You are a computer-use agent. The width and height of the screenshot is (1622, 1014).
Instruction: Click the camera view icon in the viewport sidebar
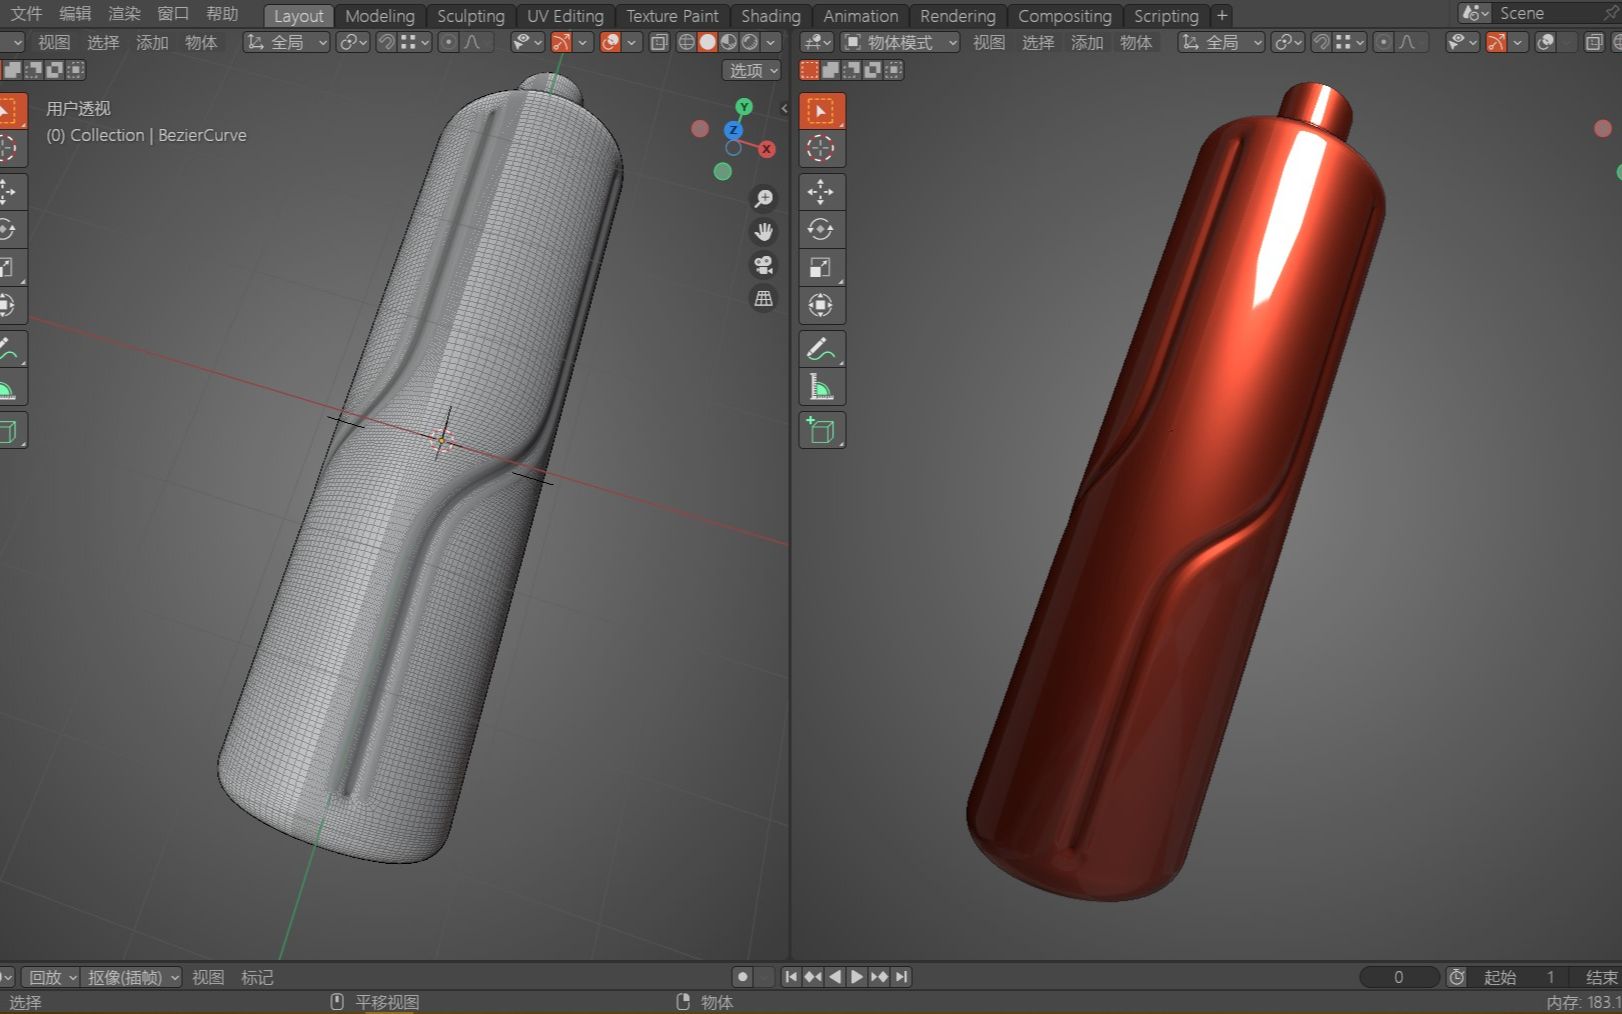point(764,267)
